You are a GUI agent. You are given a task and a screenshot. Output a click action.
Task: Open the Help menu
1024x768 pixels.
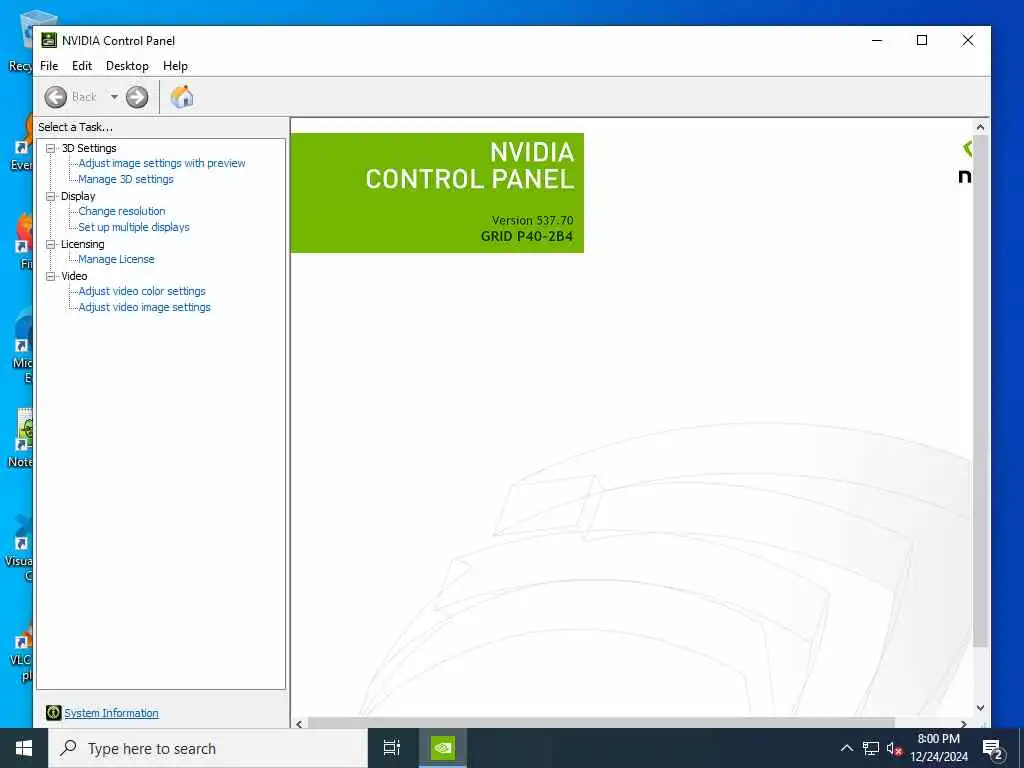pyautogui.click(x=175, y=66)
